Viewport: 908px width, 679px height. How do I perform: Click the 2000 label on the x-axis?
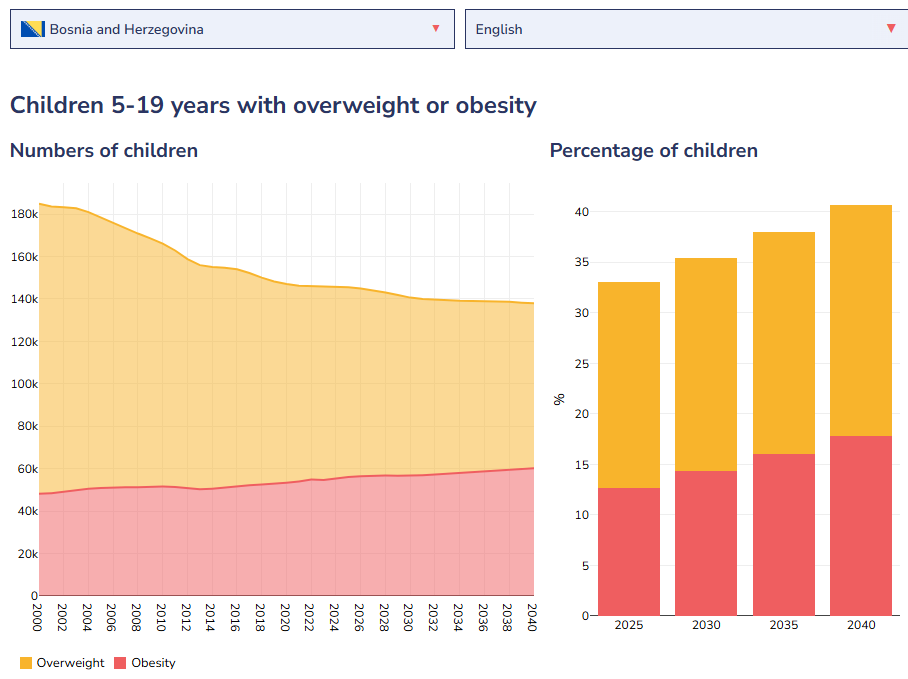point(38,611)
